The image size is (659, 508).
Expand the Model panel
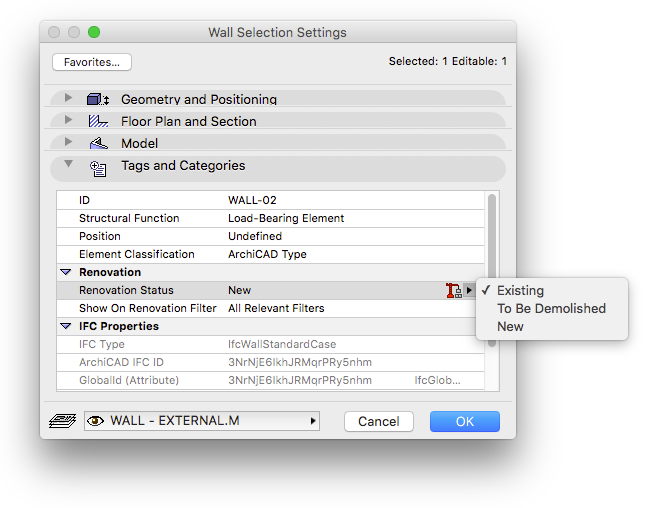coord(68,142)
